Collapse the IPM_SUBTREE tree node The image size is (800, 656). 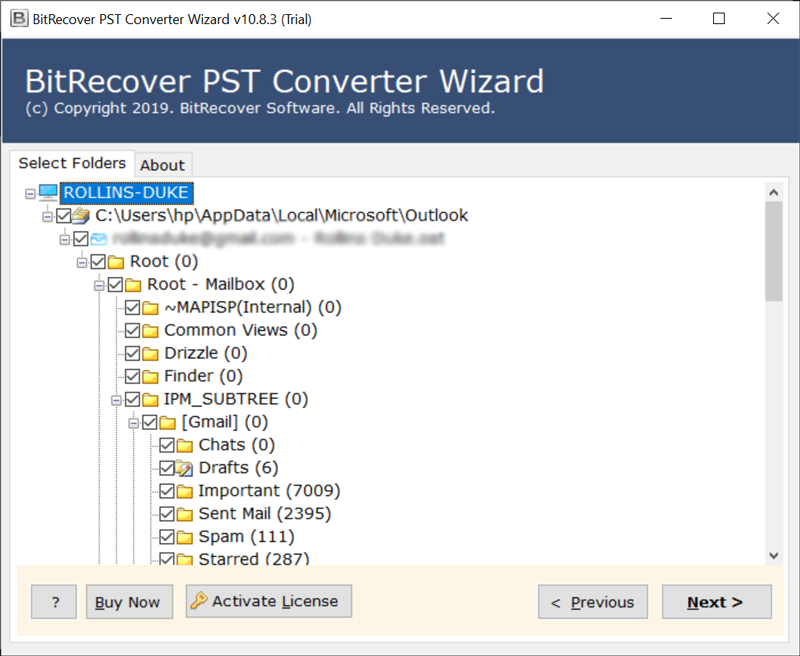click(117, 399)
